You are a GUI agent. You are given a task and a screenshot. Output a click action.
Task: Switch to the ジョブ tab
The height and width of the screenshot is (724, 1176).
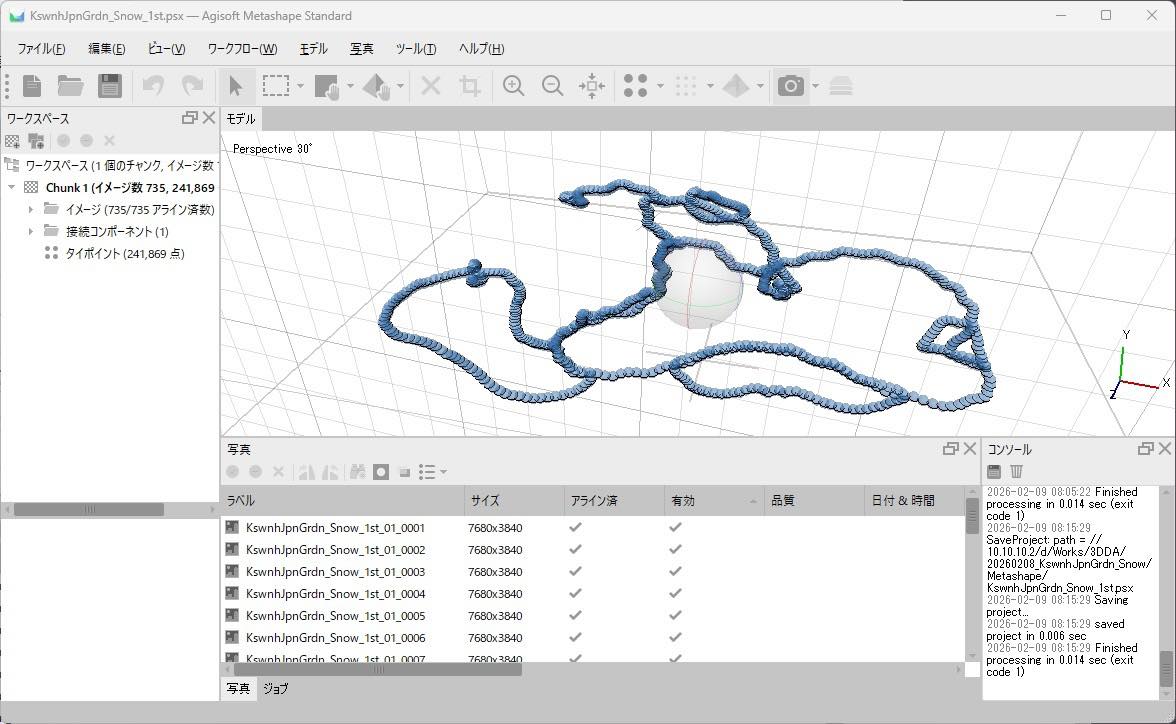point(275,688)
